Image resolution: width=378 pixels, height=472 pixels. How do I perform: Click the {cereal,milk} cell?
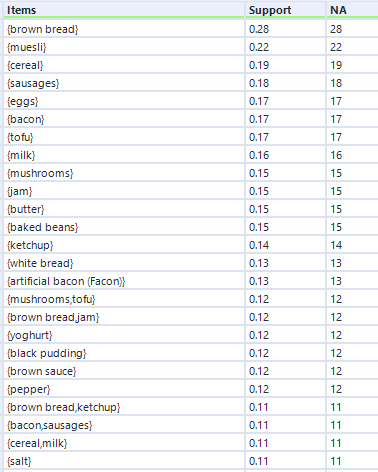[124, 443]
